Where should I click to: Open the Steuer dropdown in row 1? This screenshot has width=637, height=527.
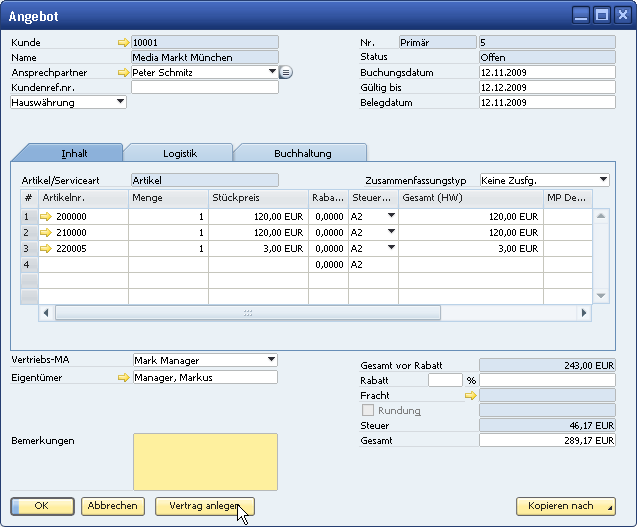tap(391, 217)
